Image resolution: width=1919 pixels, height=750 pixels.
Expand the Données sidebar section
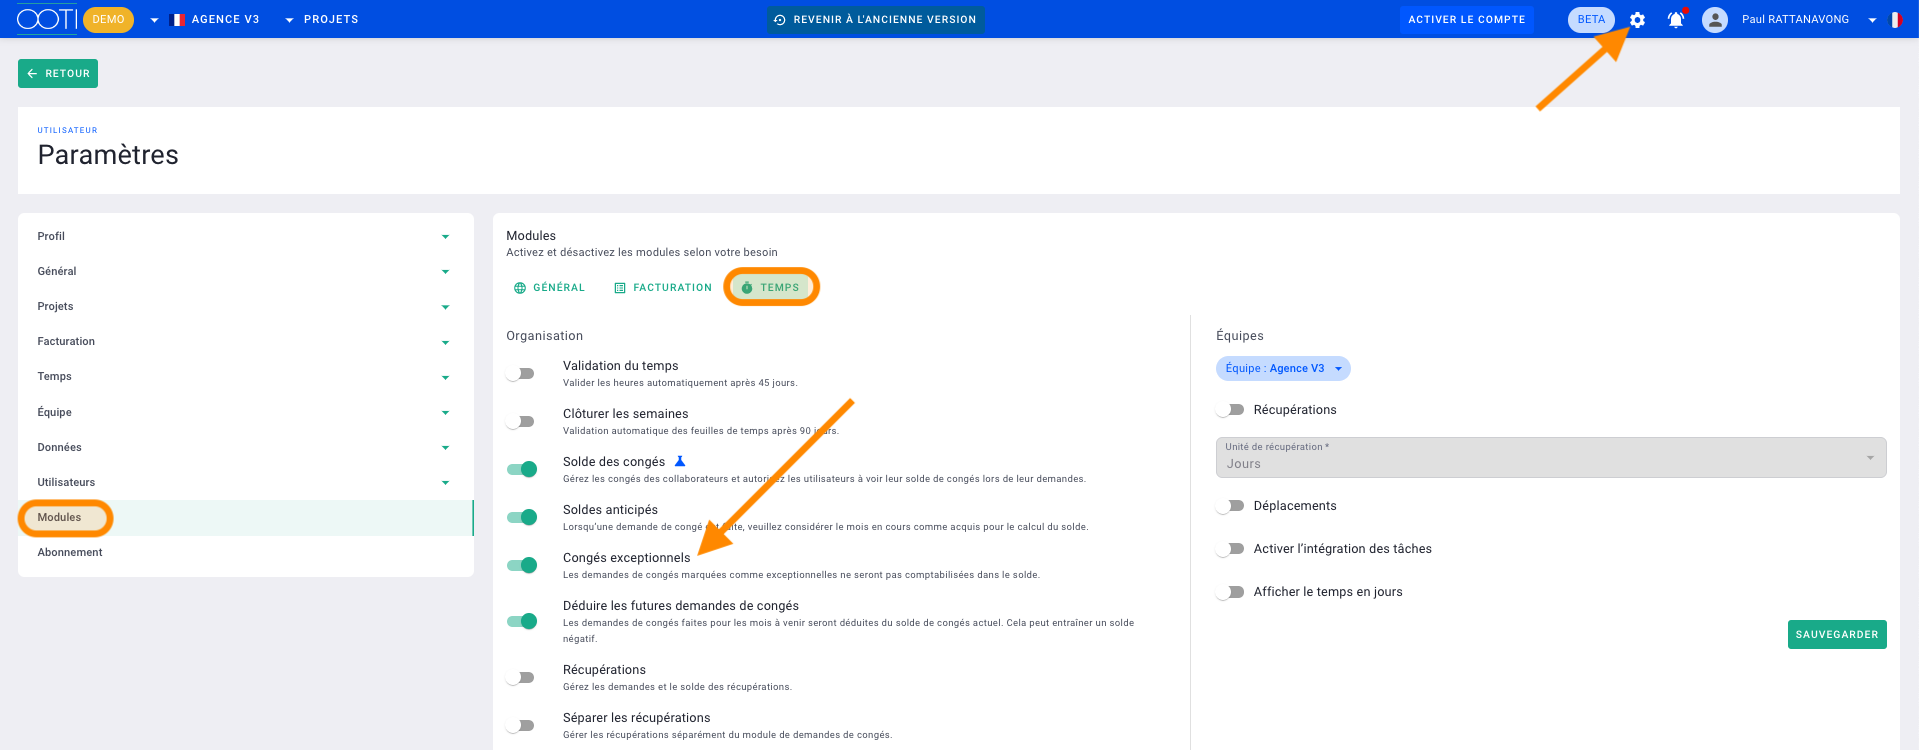[x=245, y=447]
